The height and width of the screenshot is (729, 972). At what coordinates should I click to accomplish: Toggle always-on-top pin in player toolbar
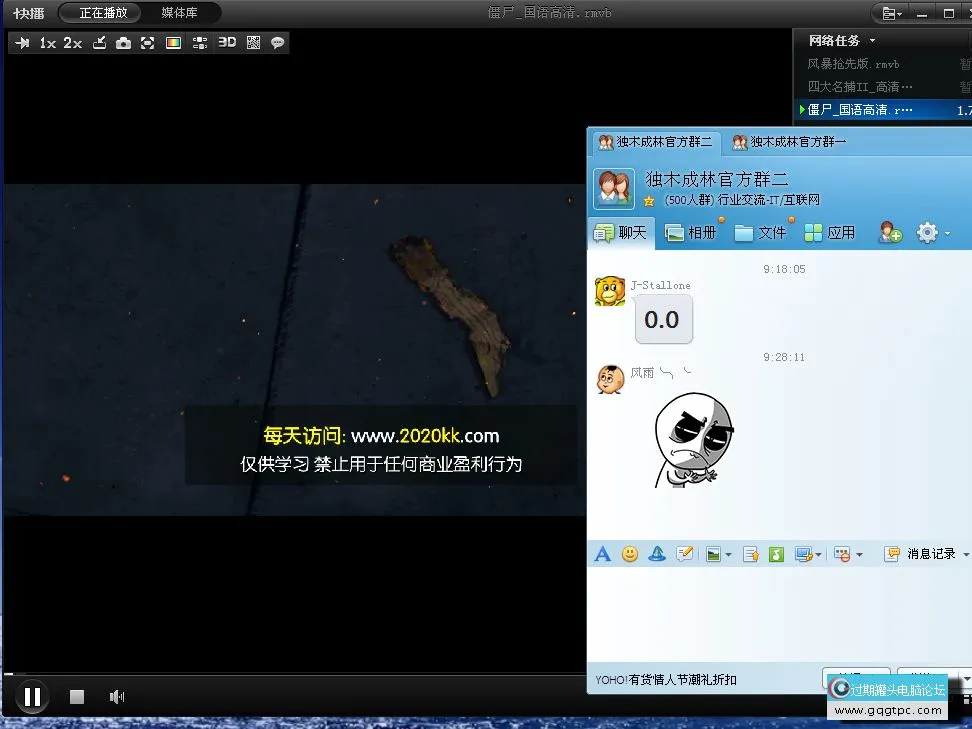point(22,42)
